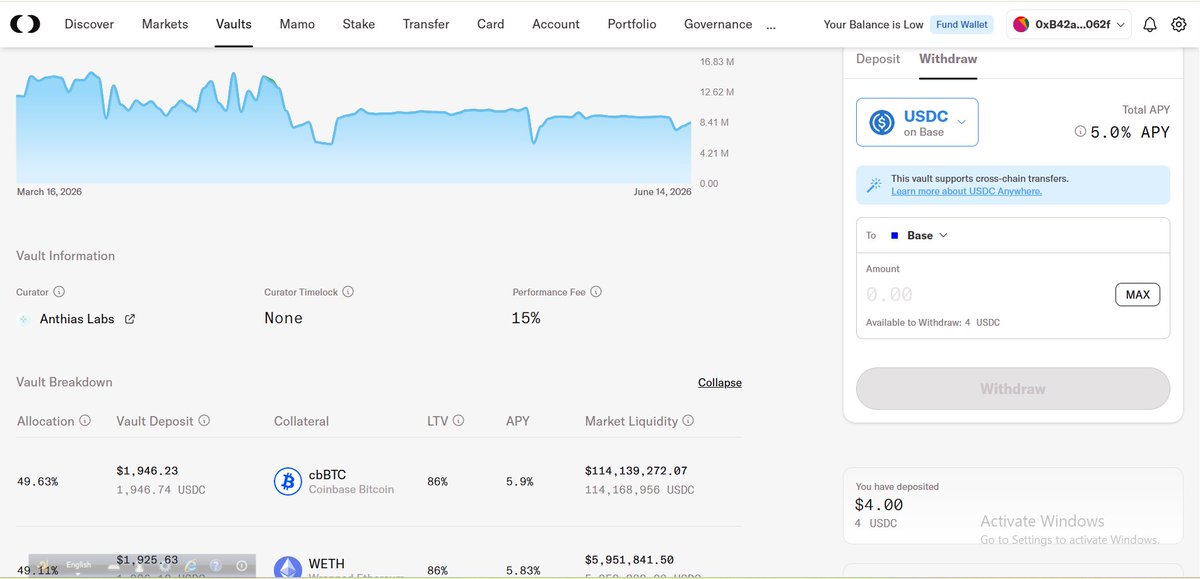Go to the Markets page
Screen dimensions: 1200x579
point(165,24)
